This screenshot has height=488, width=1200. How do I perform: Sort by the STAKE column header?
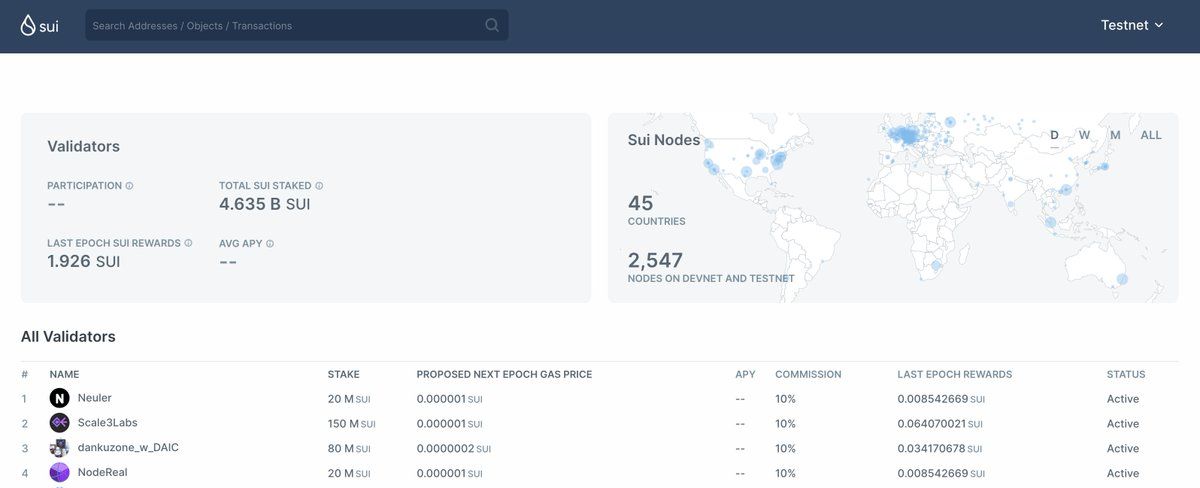(x=343, y=375)
